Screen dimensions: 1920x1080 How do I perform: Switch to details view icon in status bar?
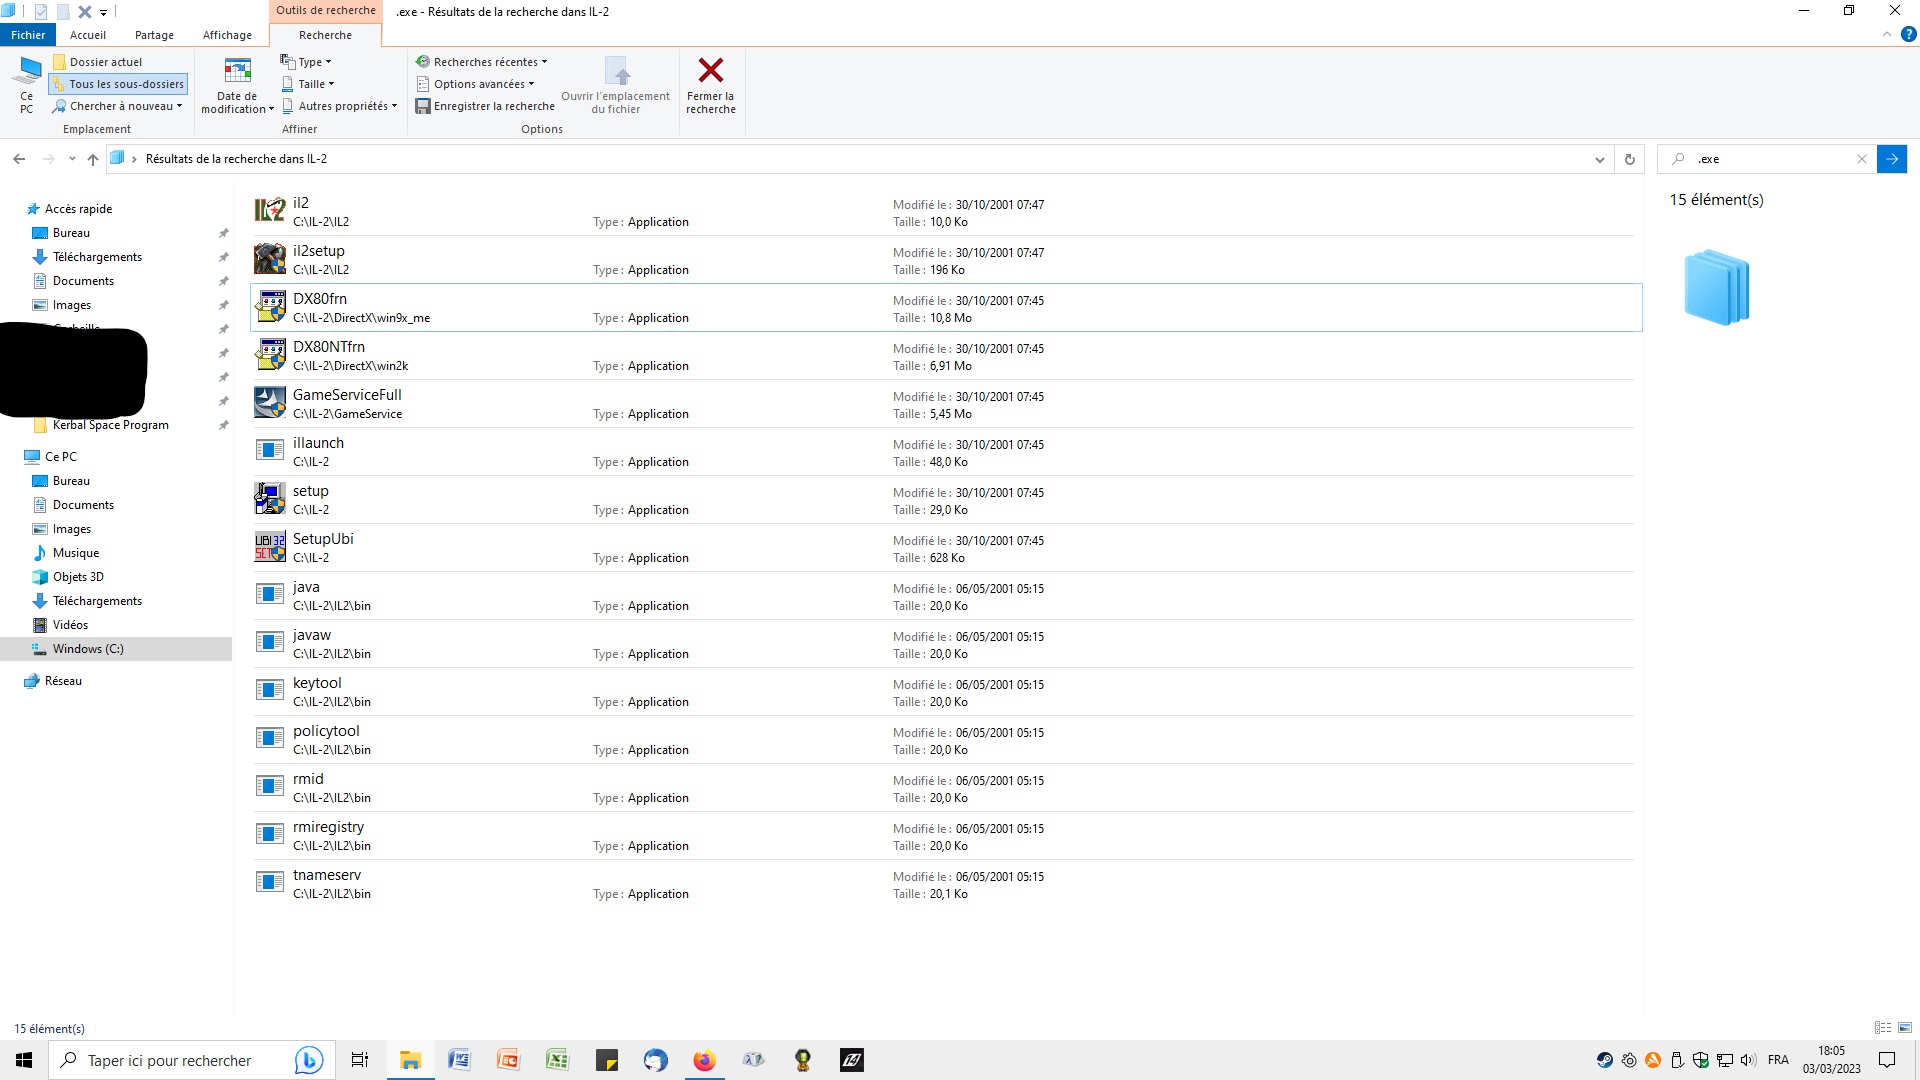click(x=1883, y=1028)
